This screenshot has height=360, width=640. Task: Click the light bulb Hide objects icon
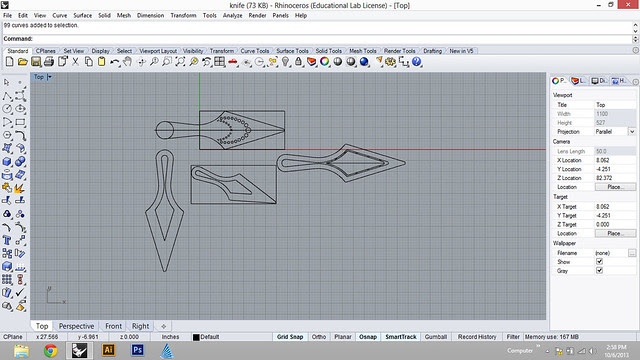tap(285, 62)
